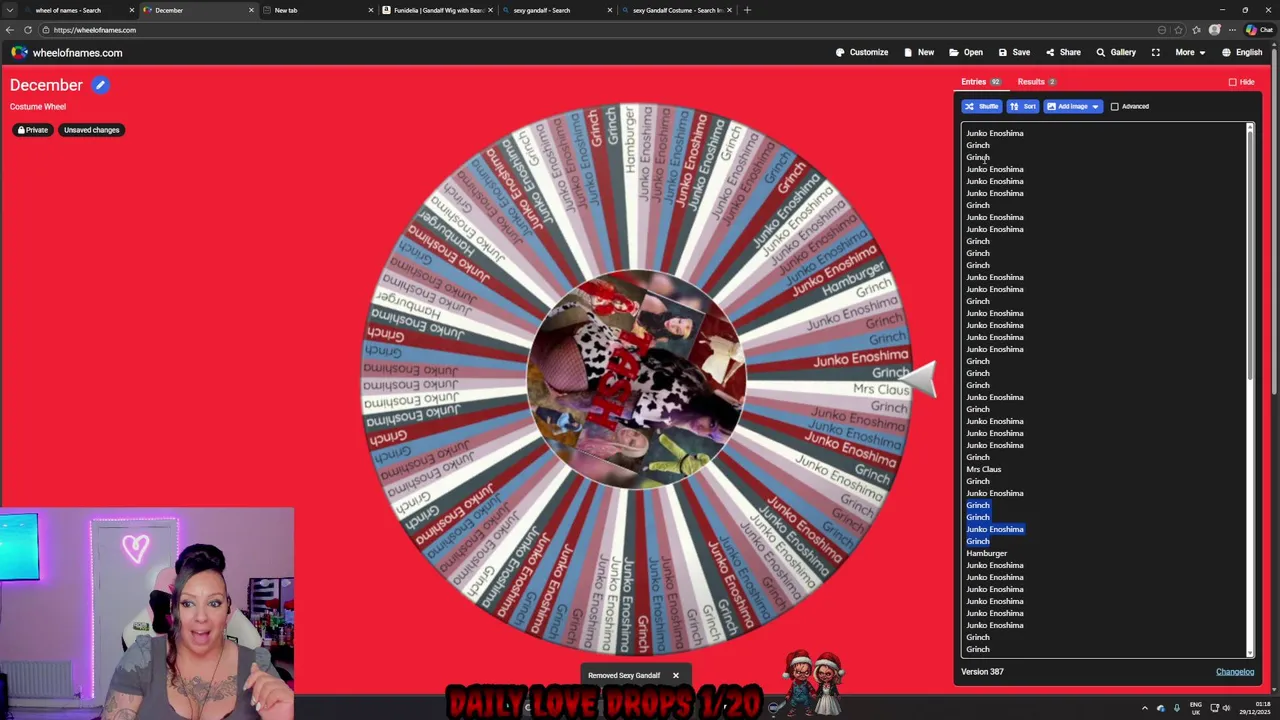Select the Mrs Claus entry in the list
Image resolution: width=1280 pixels, height=720 pixels.
(x=983, y=469)
